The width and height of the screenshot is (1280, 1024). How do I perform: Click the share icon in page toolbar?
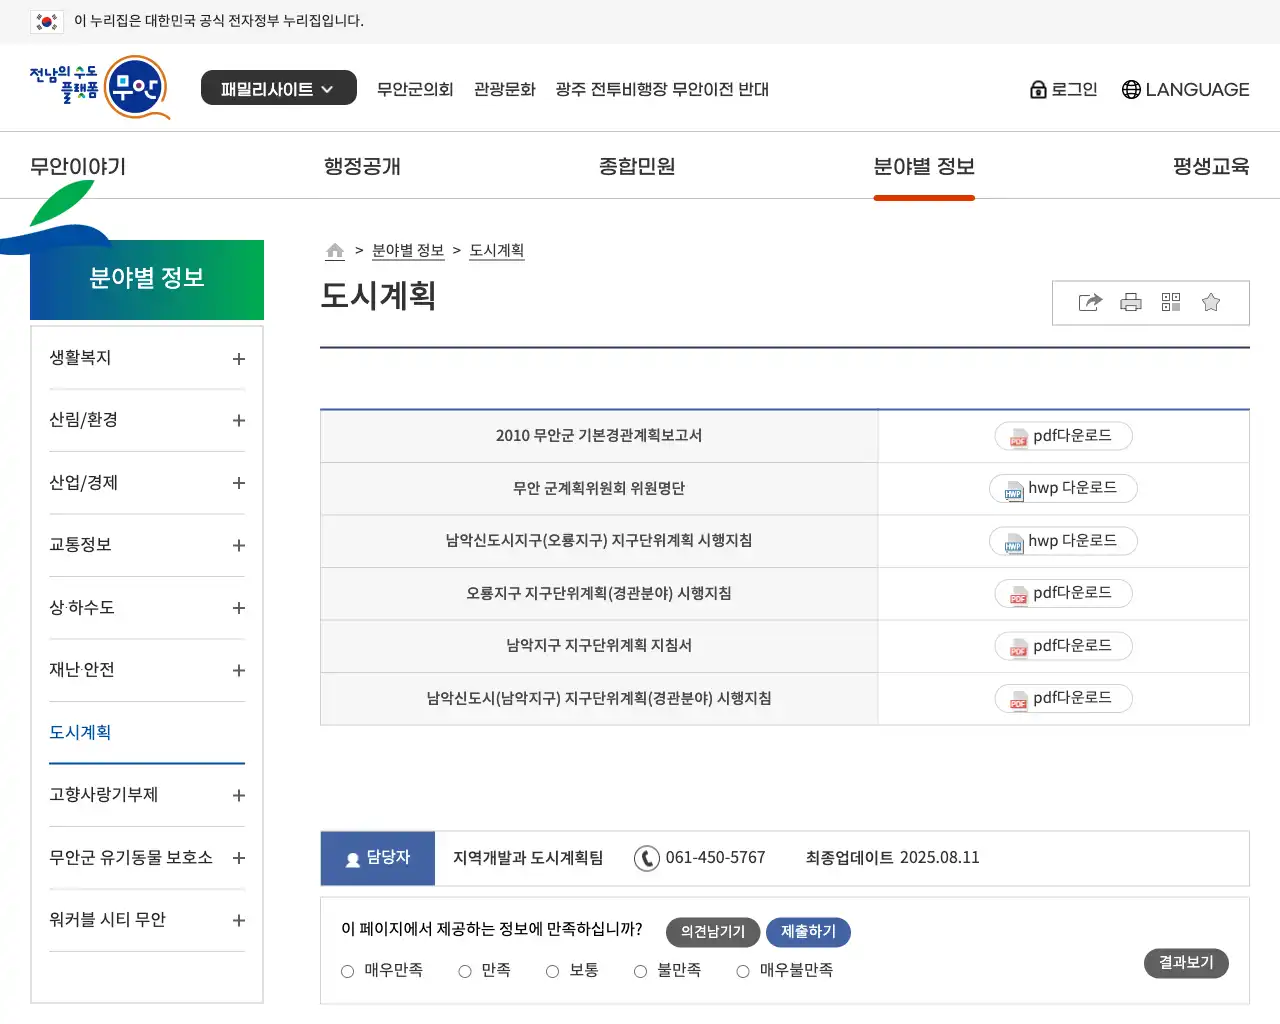(1090, 303)
